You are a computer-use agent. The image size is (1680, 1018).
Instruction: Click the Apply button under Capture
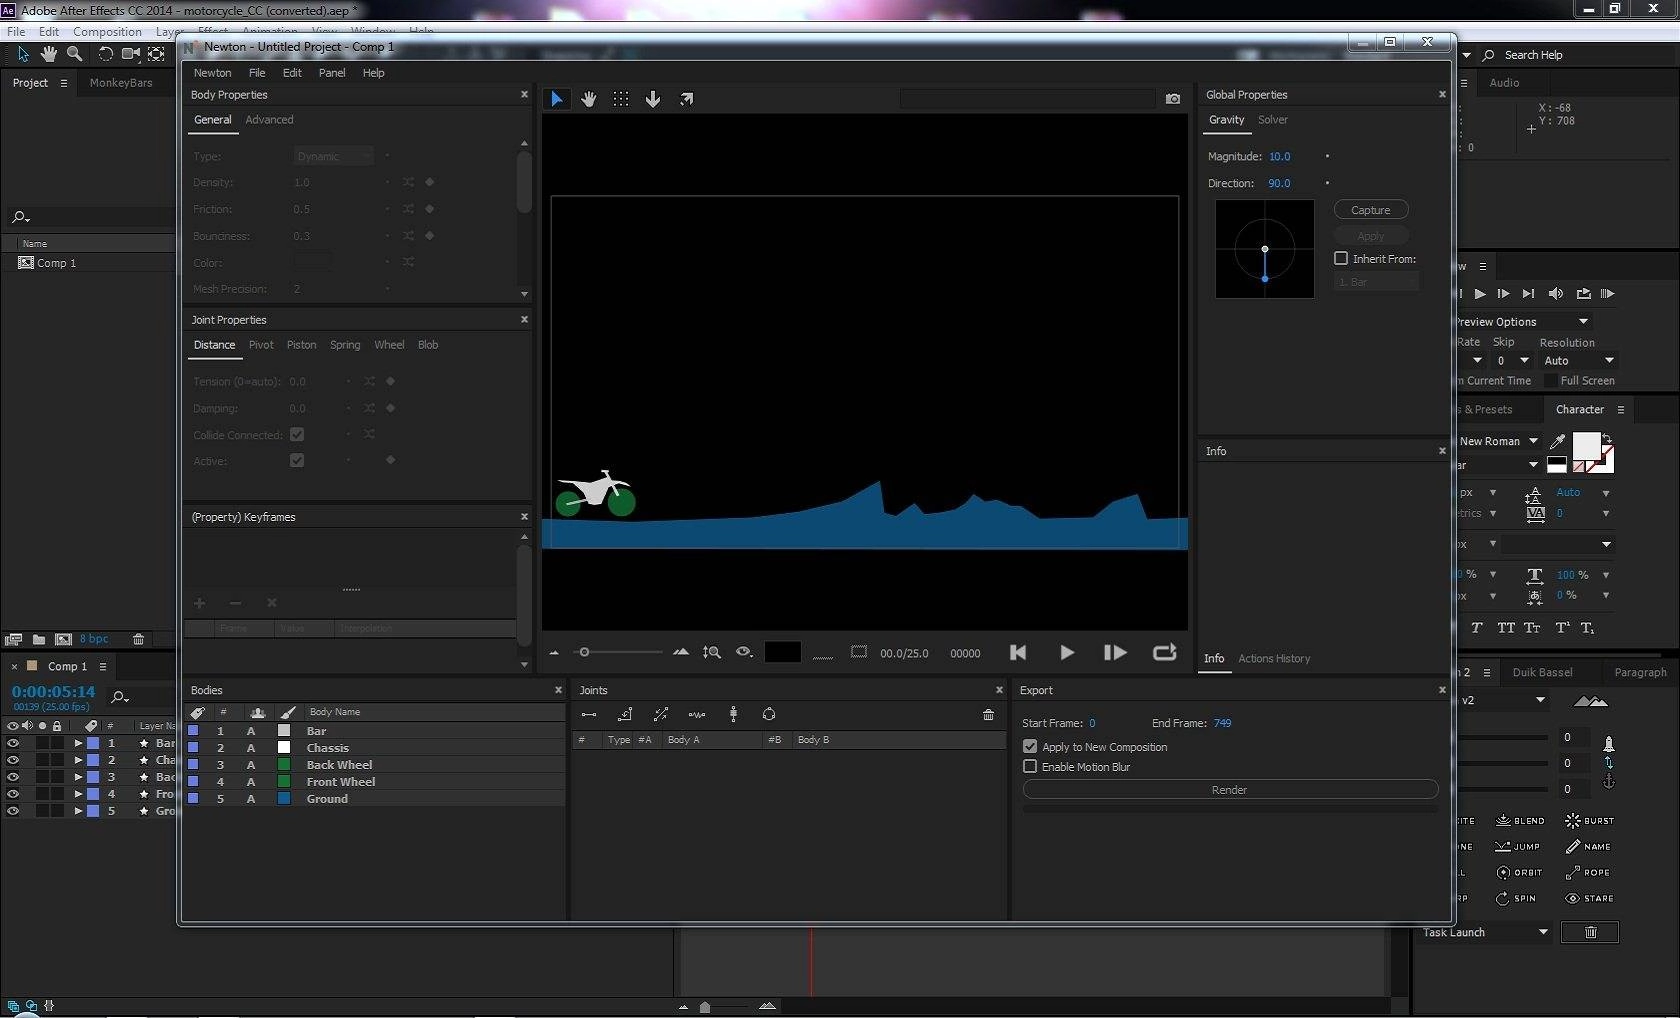point(1371,236)
